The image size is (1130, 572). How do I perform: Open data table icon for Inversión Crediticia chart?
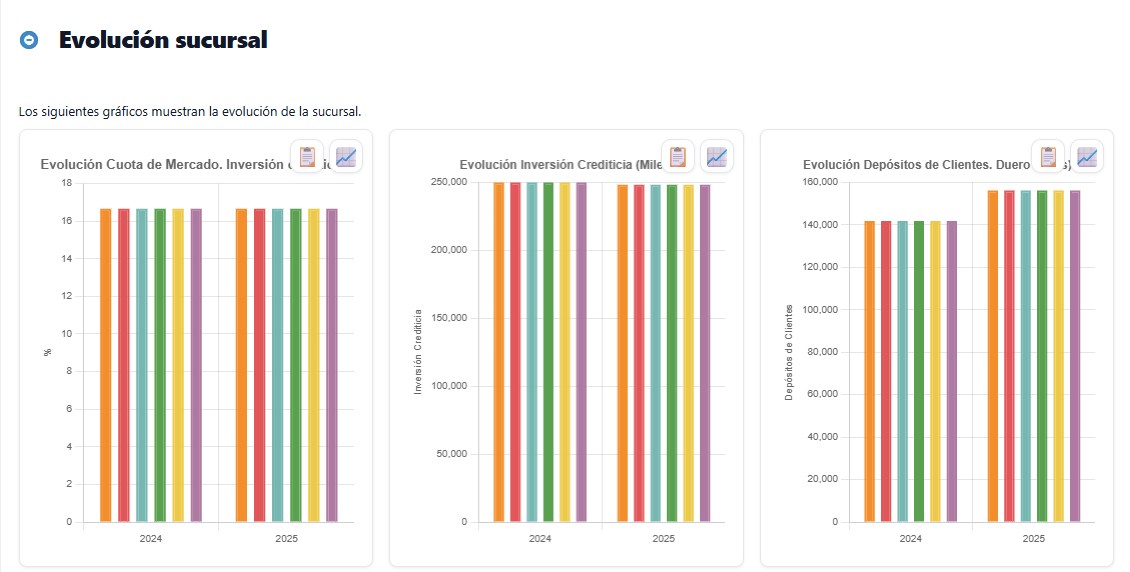[x=677, y=156]
